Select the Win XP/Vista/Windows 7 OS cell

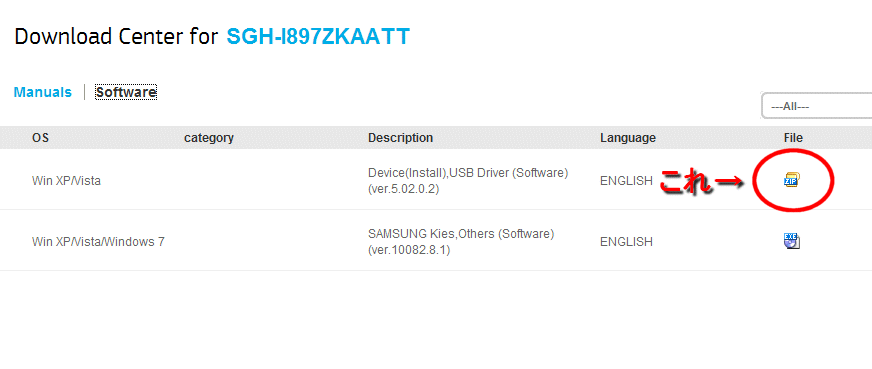point(98,242)
